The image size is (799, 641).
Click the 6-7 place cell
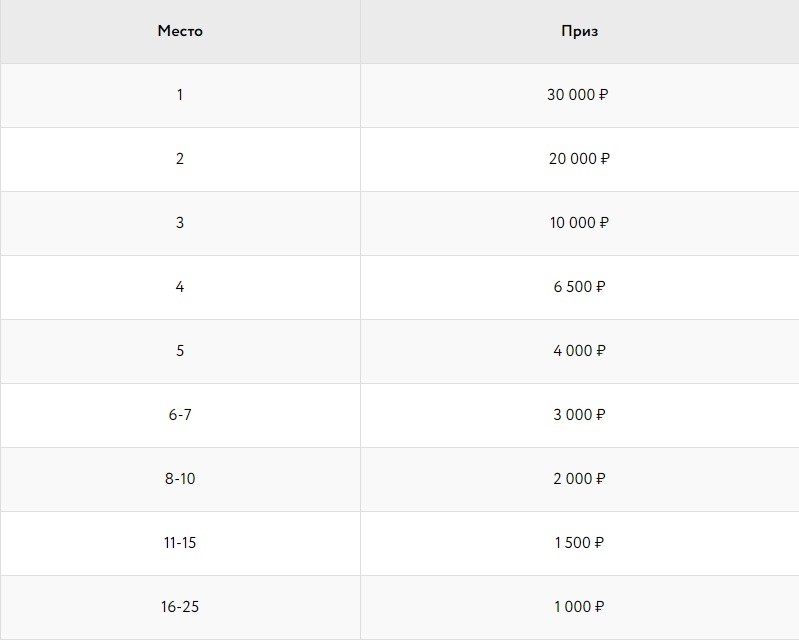point(180,415)
